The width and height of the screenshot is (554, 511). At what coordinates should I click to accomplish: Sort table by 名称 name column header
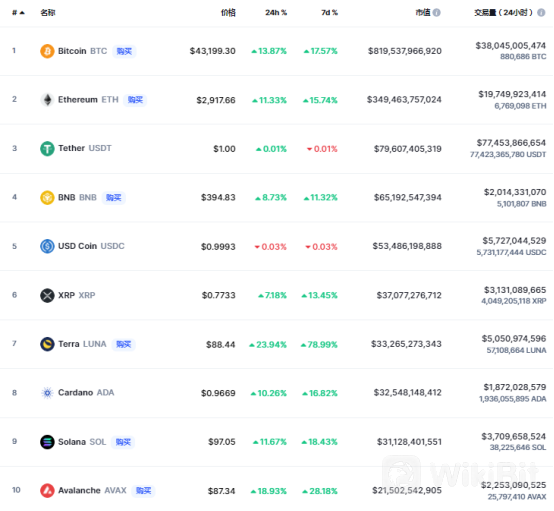pyautogui.click(x=48, y=13)
